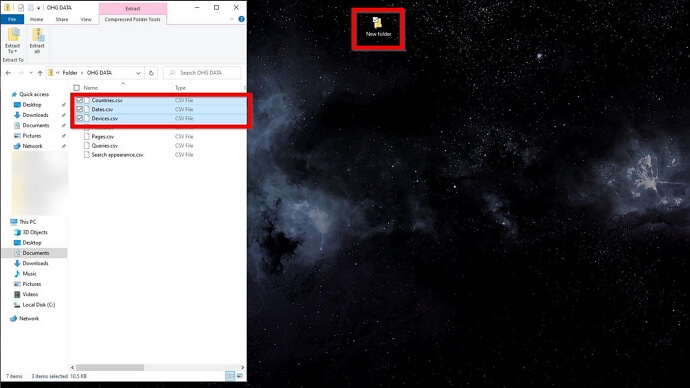Click OHG DATA in the breadcrumb path
Screen dimensions: 690x388
click(x=99, y=73)
